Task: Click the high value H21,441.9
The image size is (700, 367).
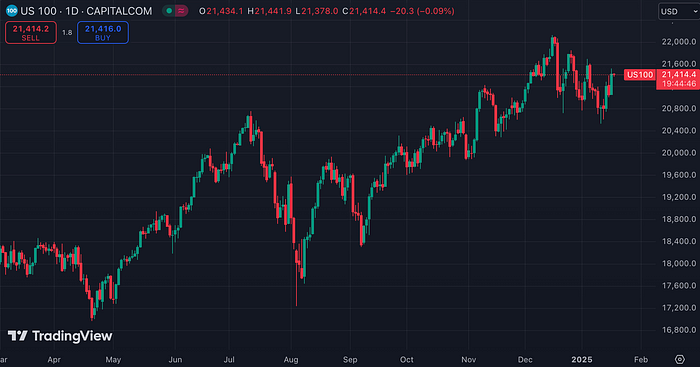Action: pos(270,11)
